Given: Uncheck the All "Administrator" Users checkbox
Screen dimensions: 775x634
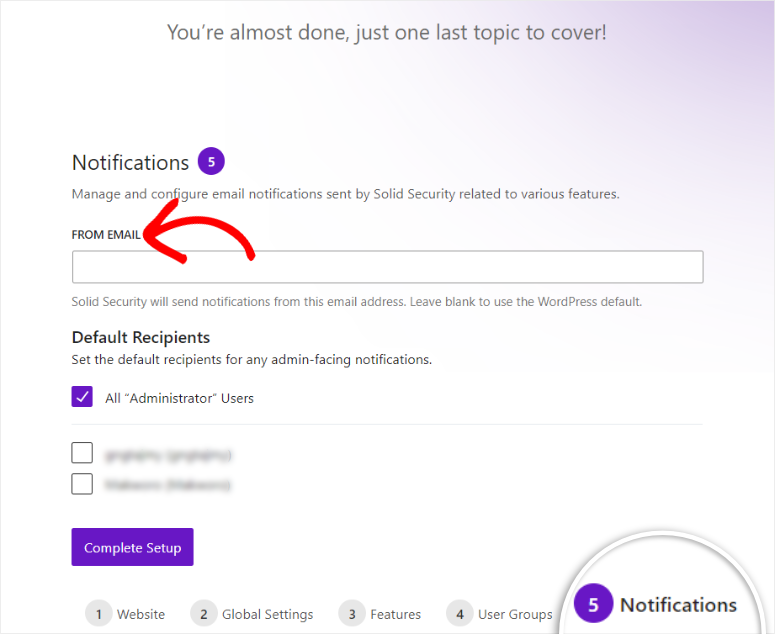Looking at the screenshot, I should [82, 397].
